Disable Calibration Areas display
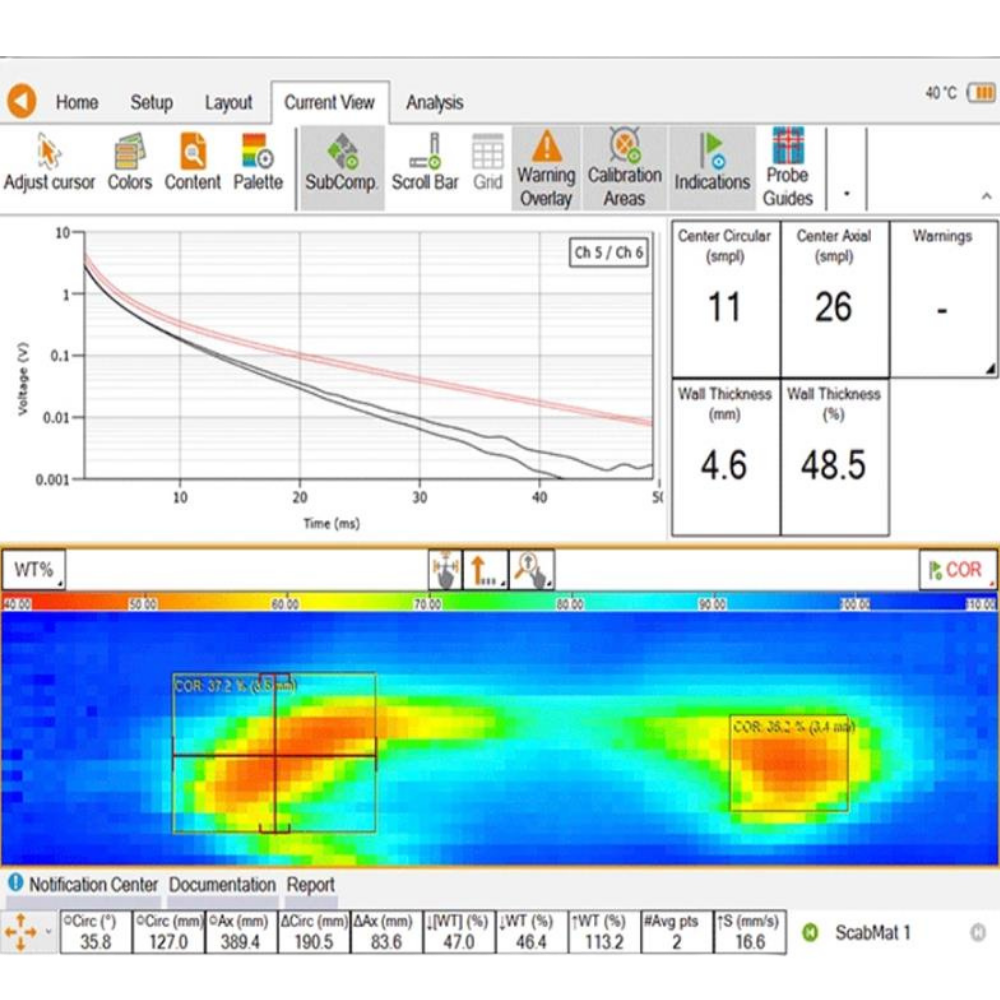The image size is (1000, 1000). tap(624, 168)
